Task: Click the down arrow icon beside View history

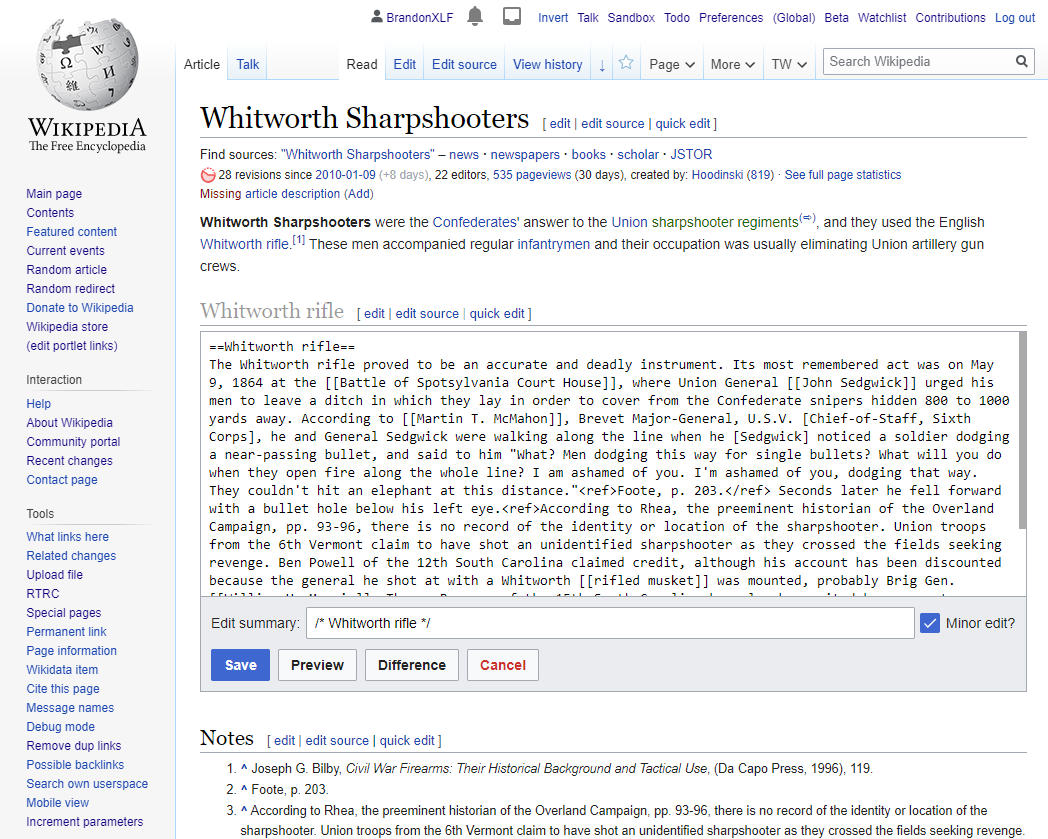Action: coord(602,65)
